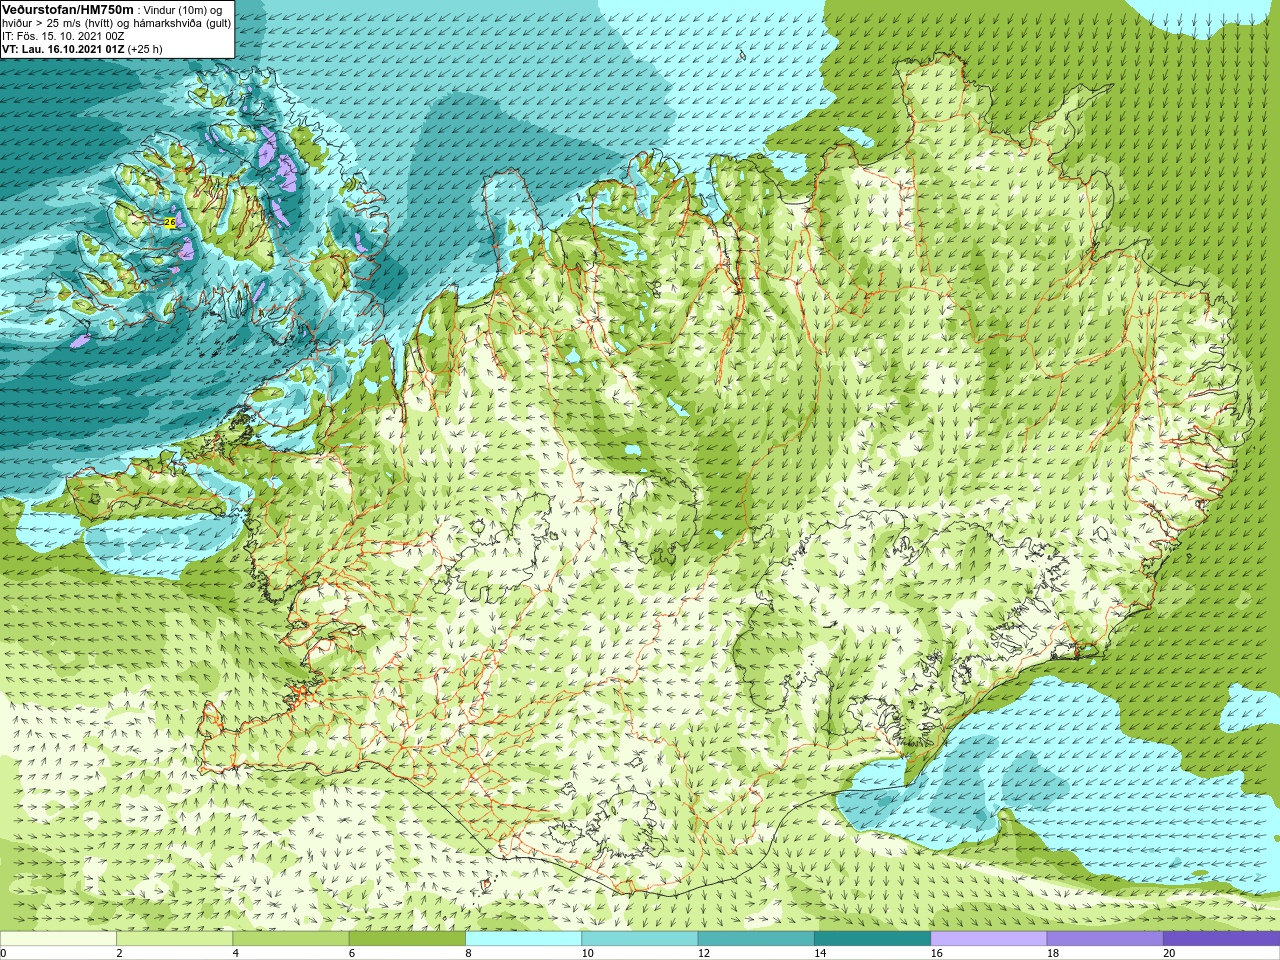Click the 'VT: Lau. 16.10.2021 01Z' line

(63, 49)
